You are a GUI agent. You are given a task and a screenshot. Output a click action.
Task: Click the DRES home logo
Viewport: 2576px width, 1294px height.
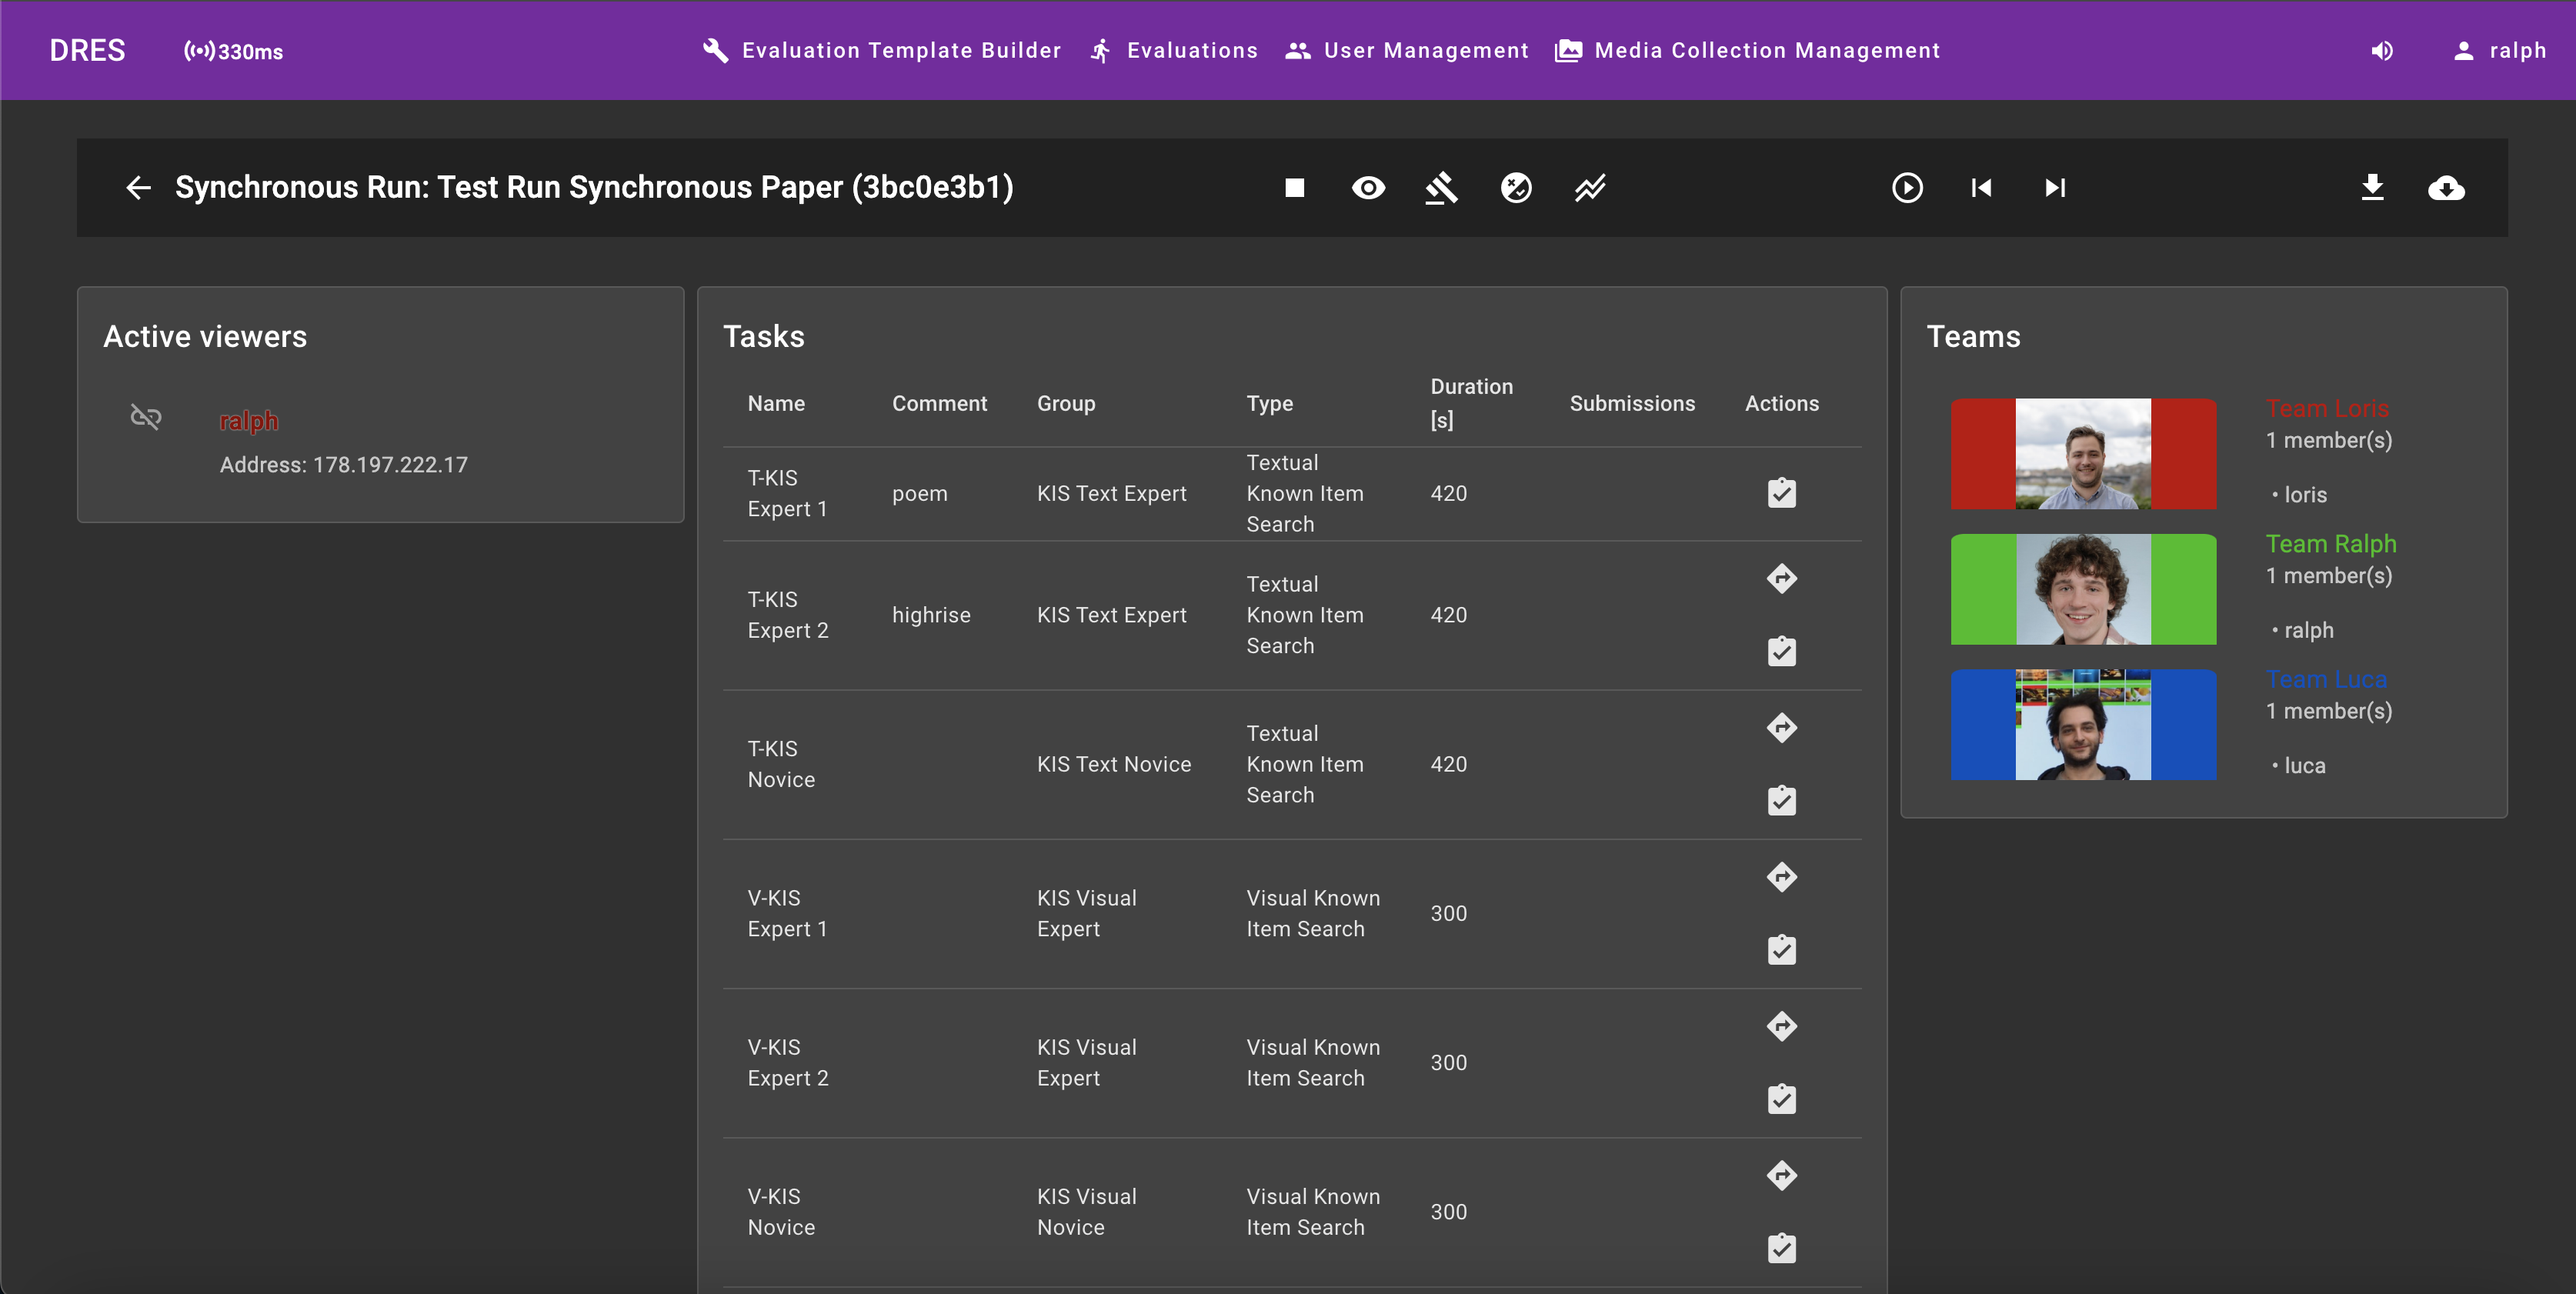[88, 51]
